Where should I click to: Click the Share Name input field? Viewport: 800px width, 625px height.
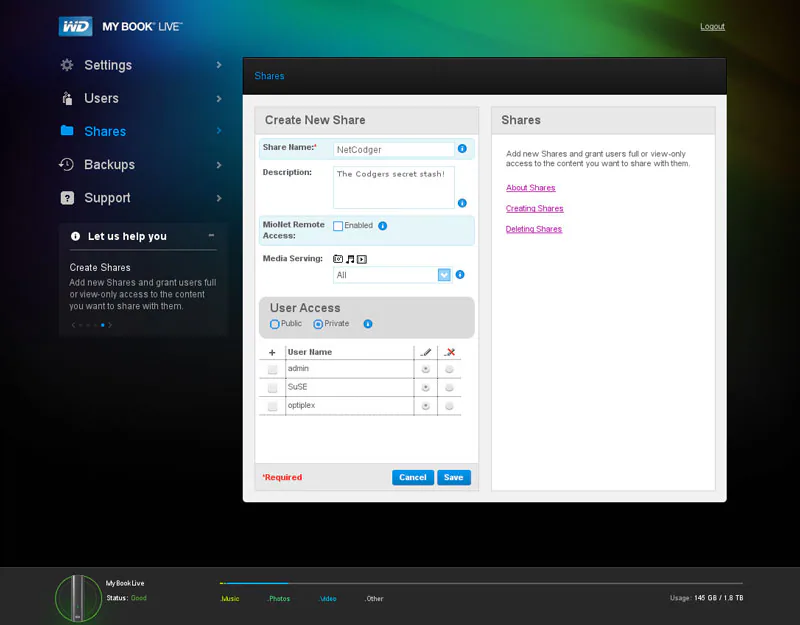tap(394, 149)
